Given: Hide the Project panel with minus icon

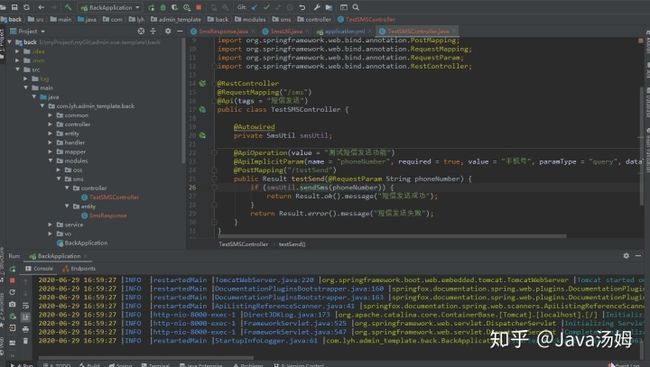Looking at the screenshot, I should pyautogui.click(x=180, y=31).
